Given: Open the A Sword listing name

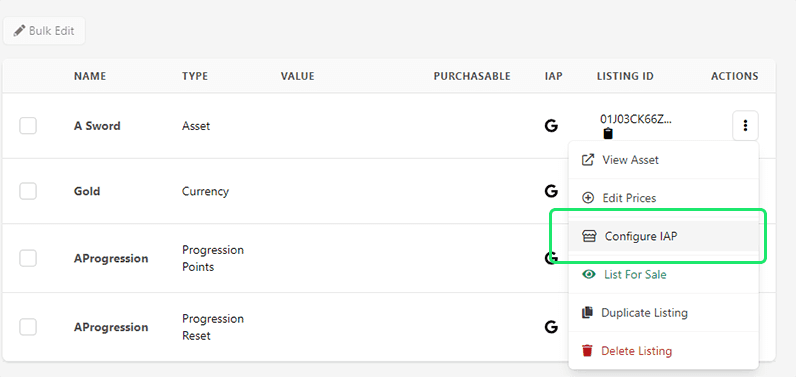Looking at the screenshot, I should coord(97,126).
